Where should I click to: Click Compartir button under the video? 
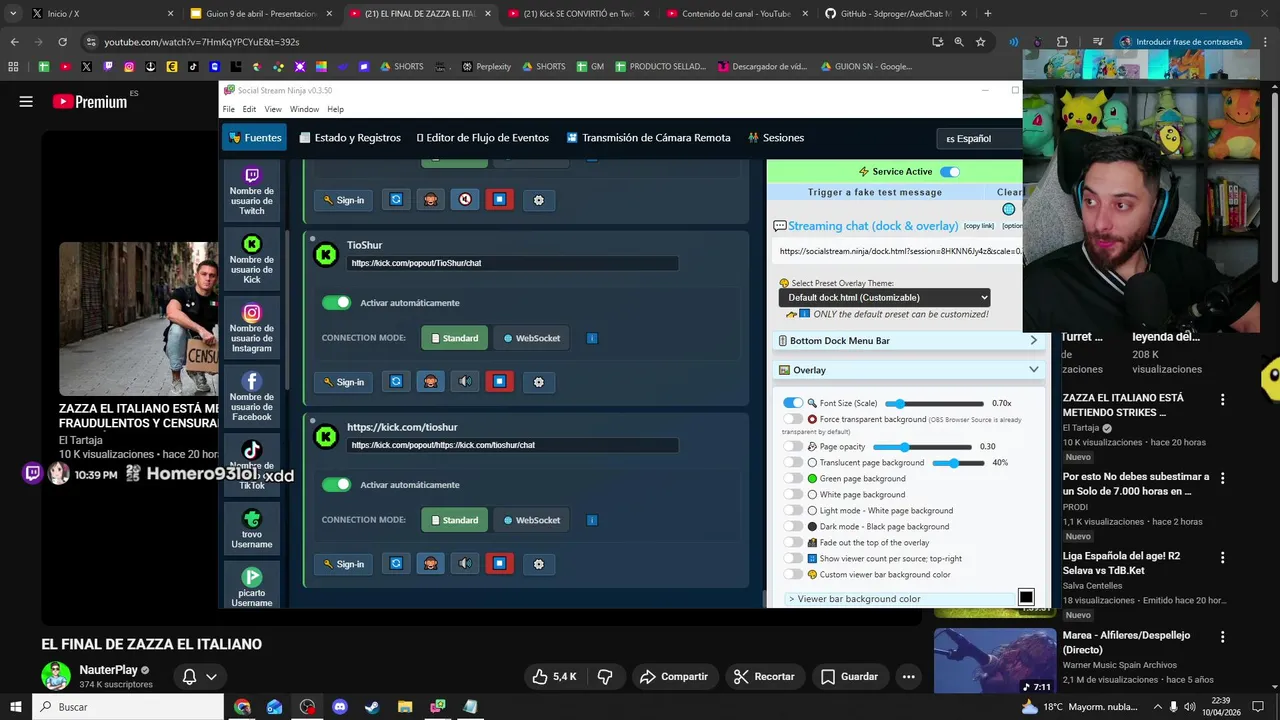[673, 677]
